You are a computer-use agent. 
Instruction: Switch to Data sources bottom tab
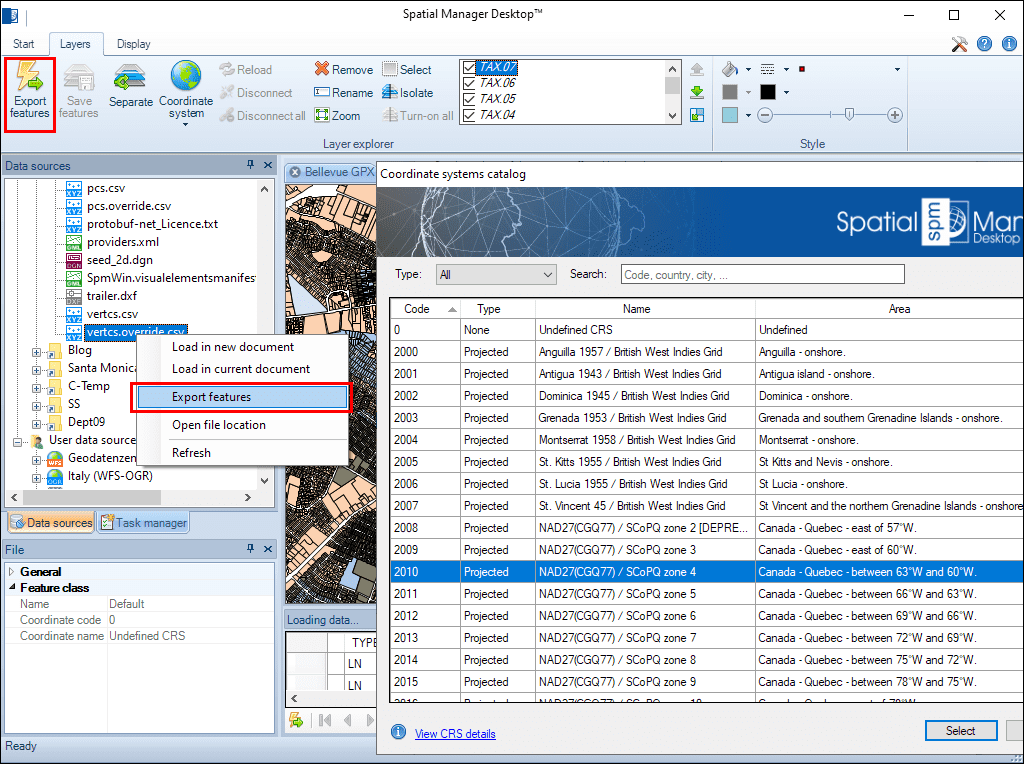coord(51,522)
